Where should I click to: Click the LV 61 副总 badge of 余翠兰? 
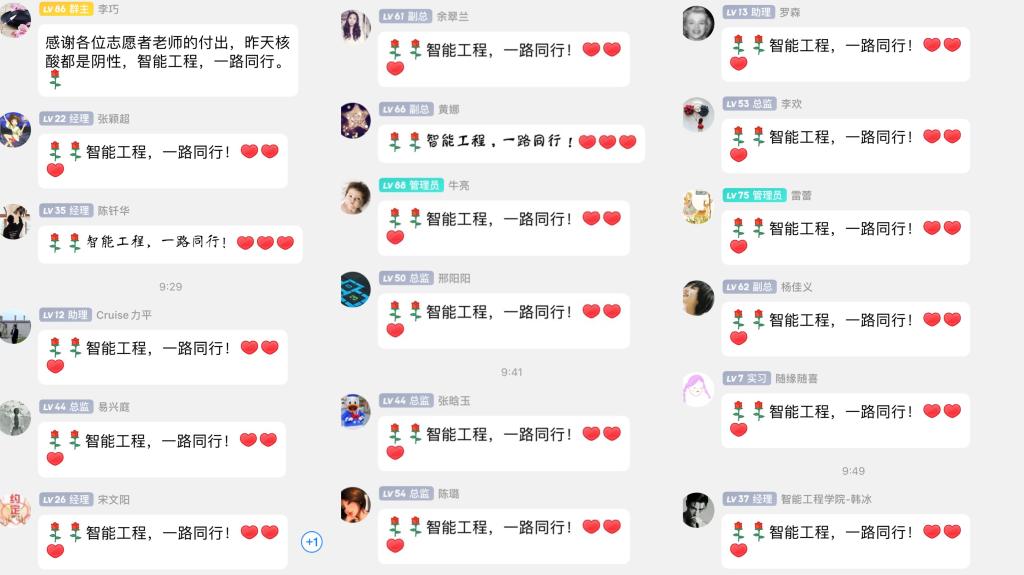point(406,16)
